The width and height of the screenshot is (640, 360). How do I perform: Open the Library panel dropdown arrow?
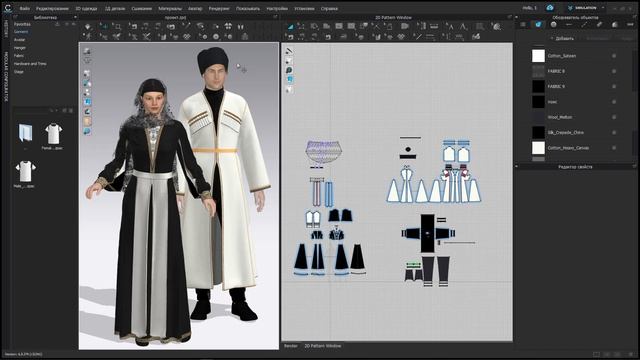click(x=75, y=18)
